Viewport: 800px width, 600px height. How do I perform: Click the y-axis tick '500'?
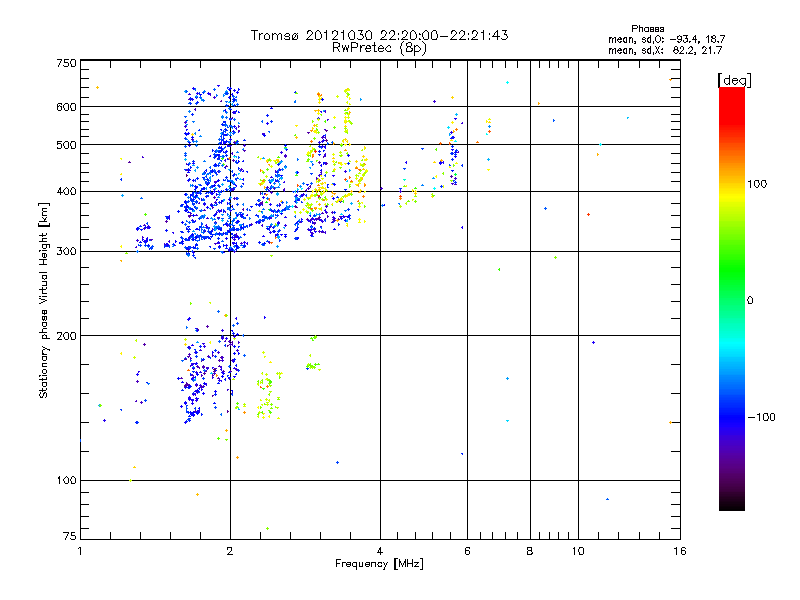67,145
